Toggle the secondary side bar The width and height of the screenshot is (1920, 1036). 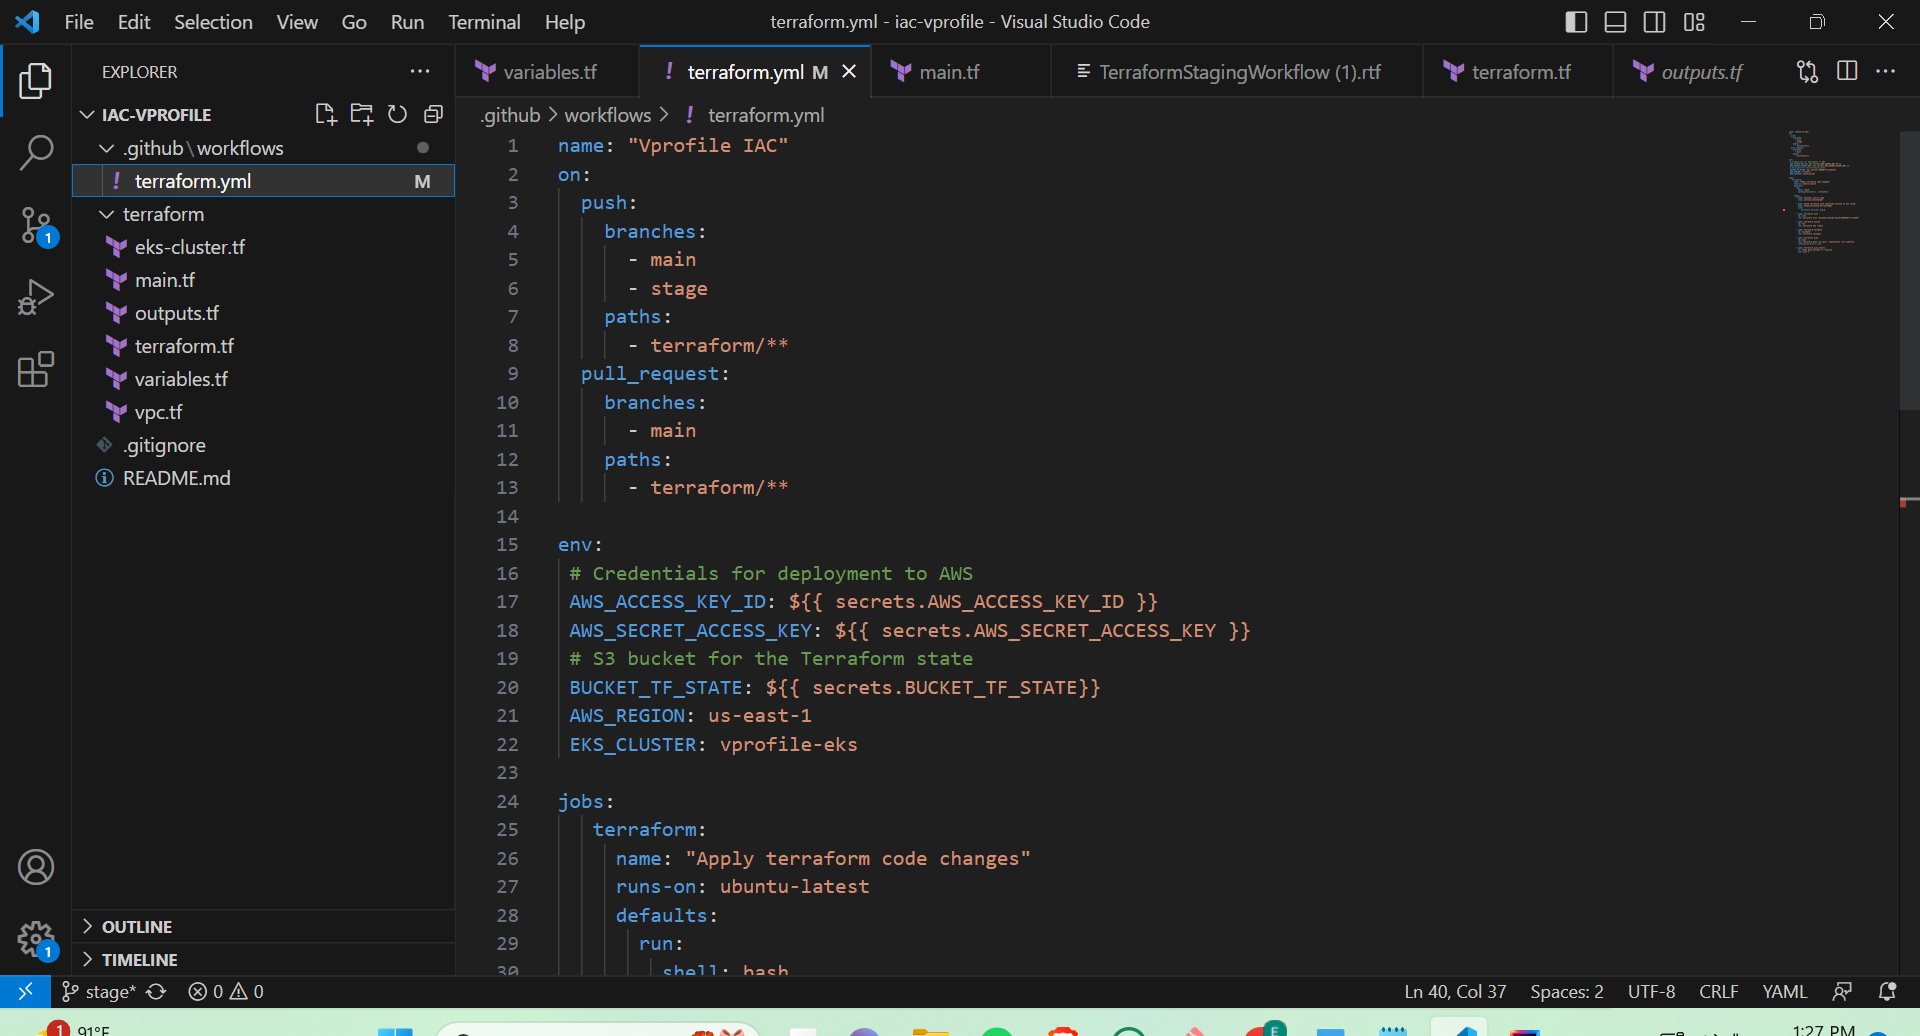pyautogui.click(x=1655, y=22)
